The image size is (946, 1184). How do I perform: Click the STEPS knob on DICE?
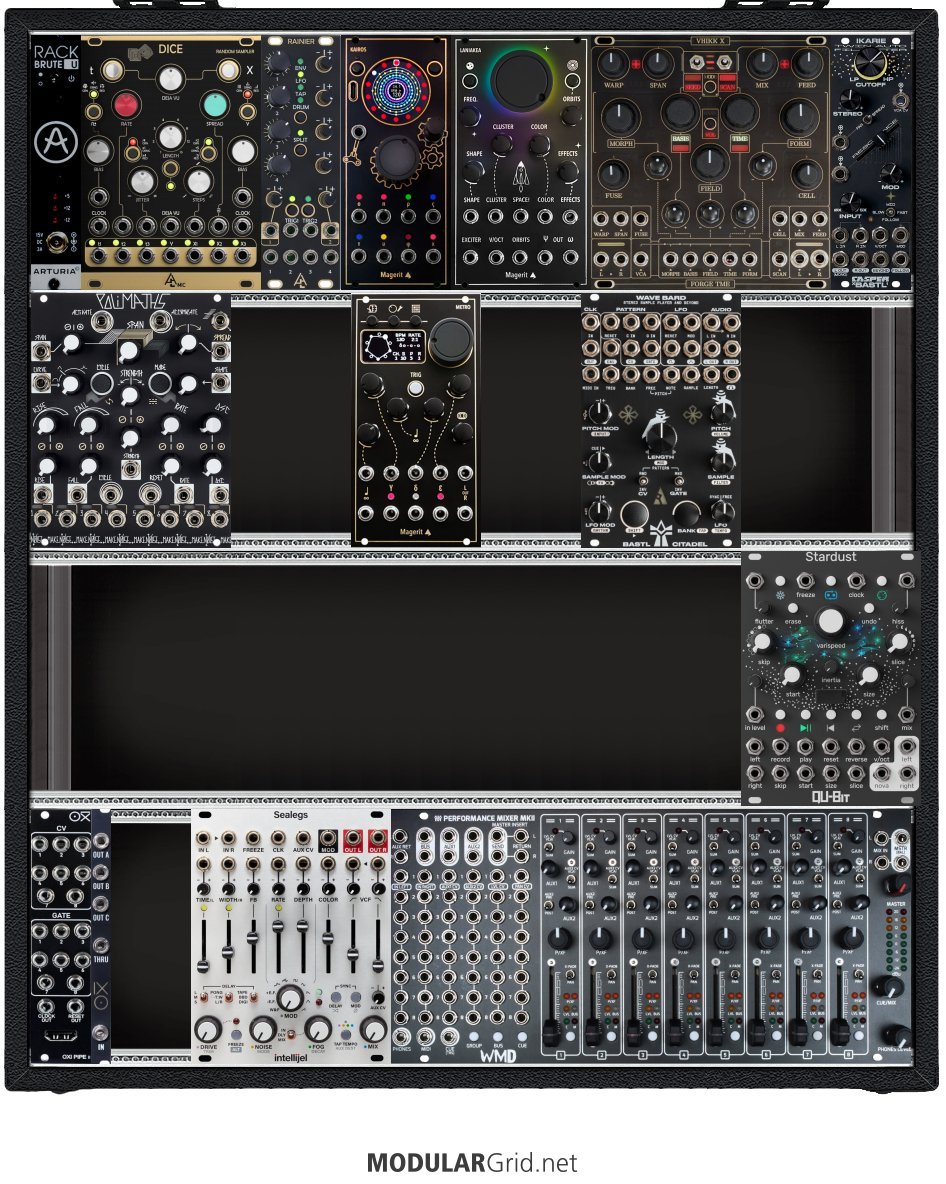tap(199, 181)
